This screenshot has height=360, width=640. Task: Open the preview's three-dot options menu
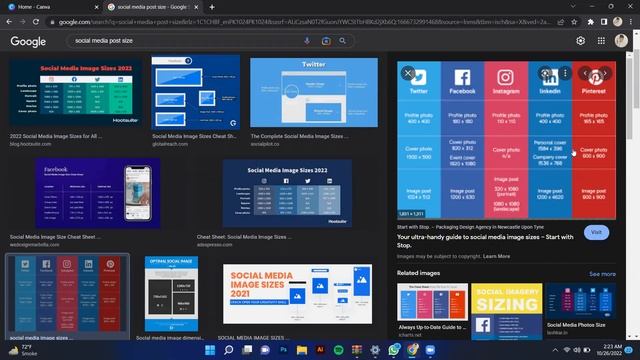(x=565, y=73)
